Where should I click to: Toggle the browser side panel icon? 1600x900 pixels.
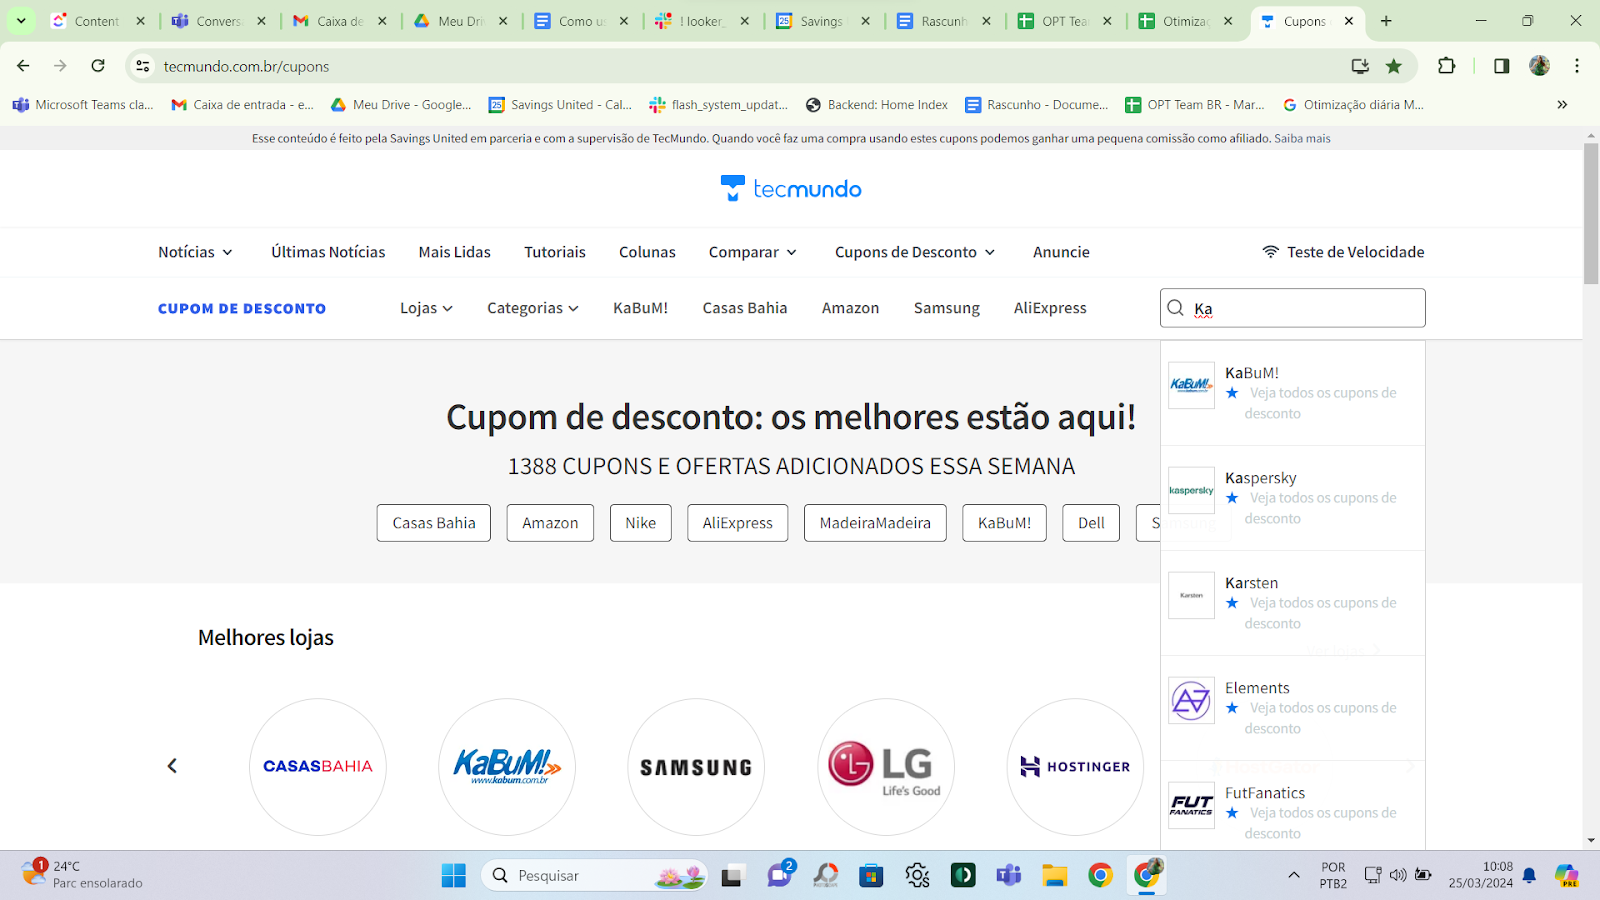(1501, 66)
